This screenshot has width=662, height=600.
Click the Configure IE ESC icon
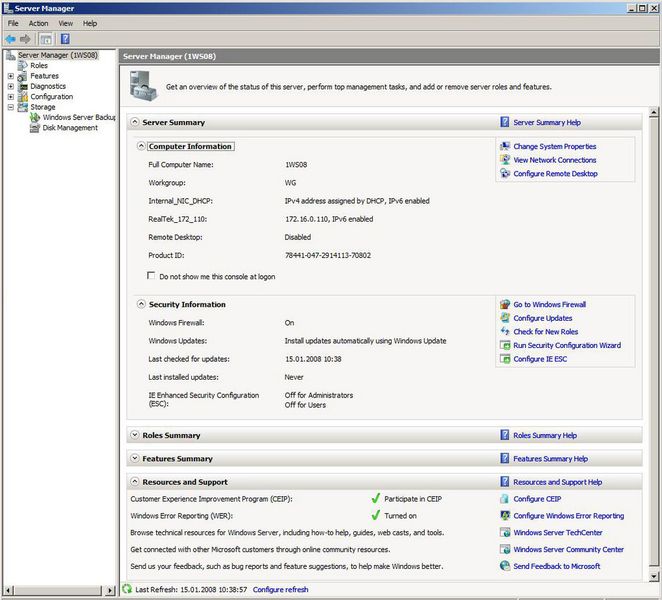click(505, 358)
